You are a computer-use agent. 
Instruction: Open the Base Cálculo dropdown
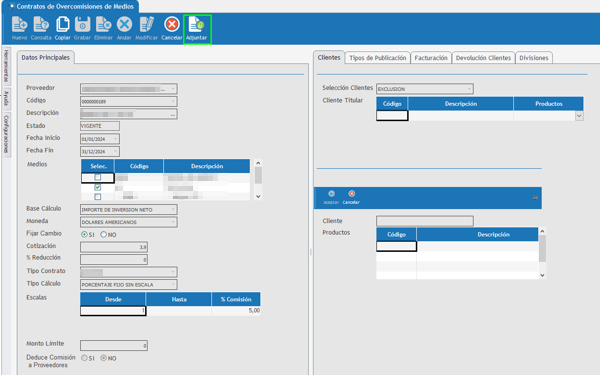(x=173, y=209)
